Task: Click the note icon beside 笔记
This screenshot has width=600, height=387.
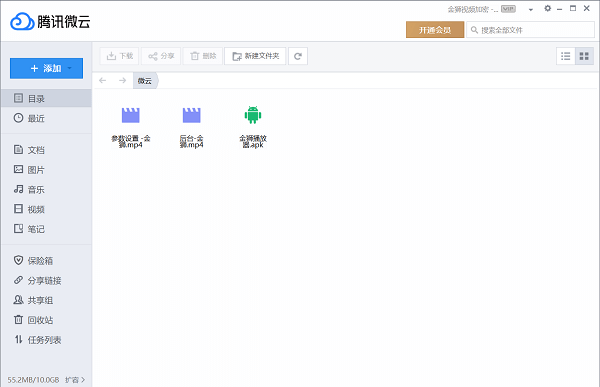Action: click(x=18, y=229)
